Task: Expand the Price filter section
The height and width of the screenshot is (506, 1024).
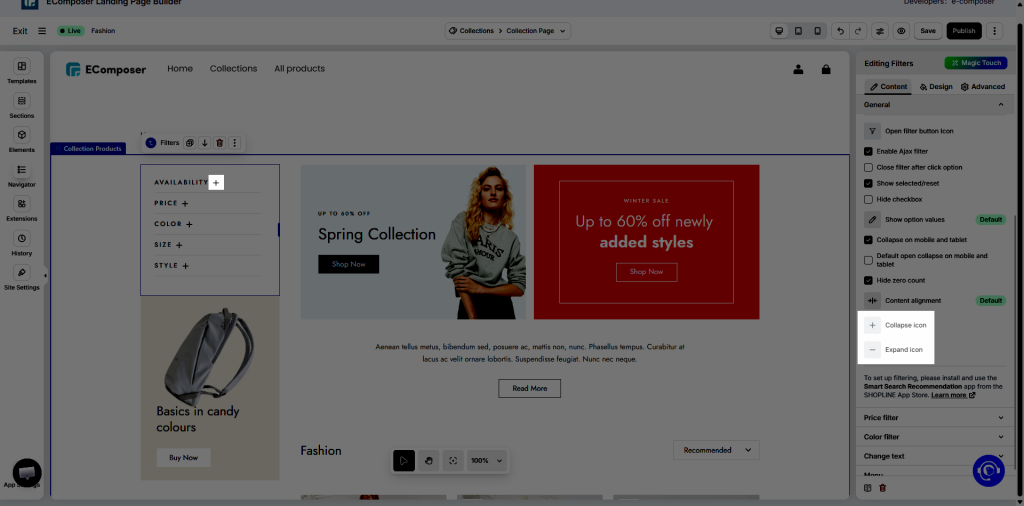Action: (934, 418)
